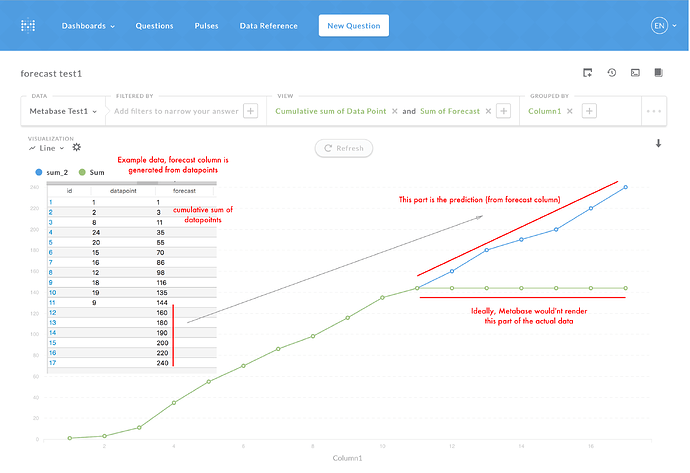Viewport: 690px width, 473px height.
Task: Change the Line visualization type
Action: coord(47,148)
